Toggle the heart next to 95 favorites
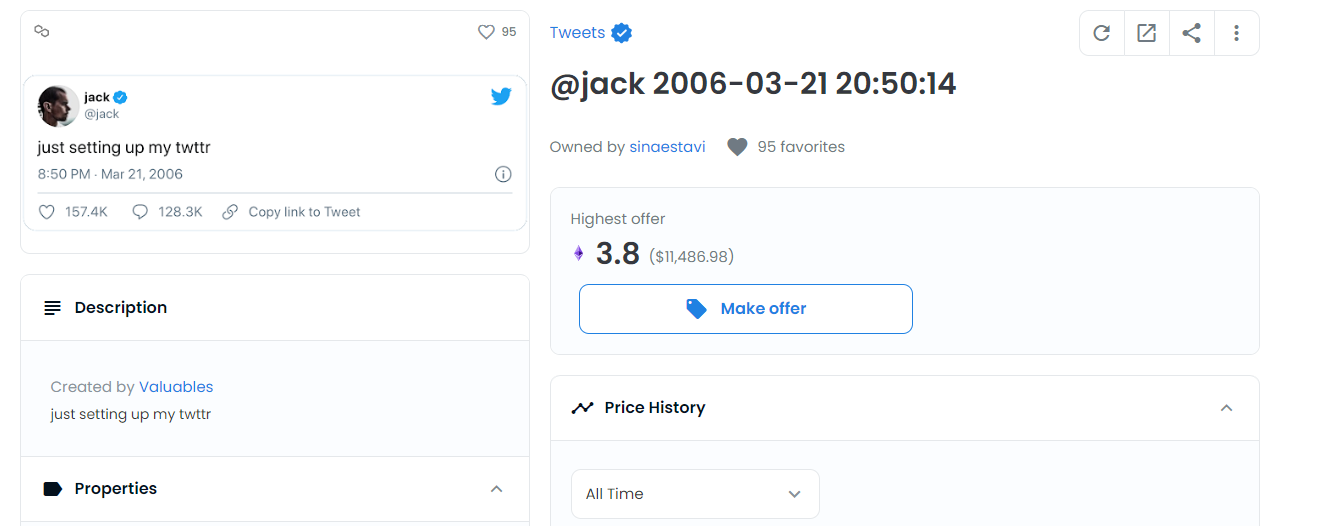Screen dimensions: 1334x526 [737, 147]
